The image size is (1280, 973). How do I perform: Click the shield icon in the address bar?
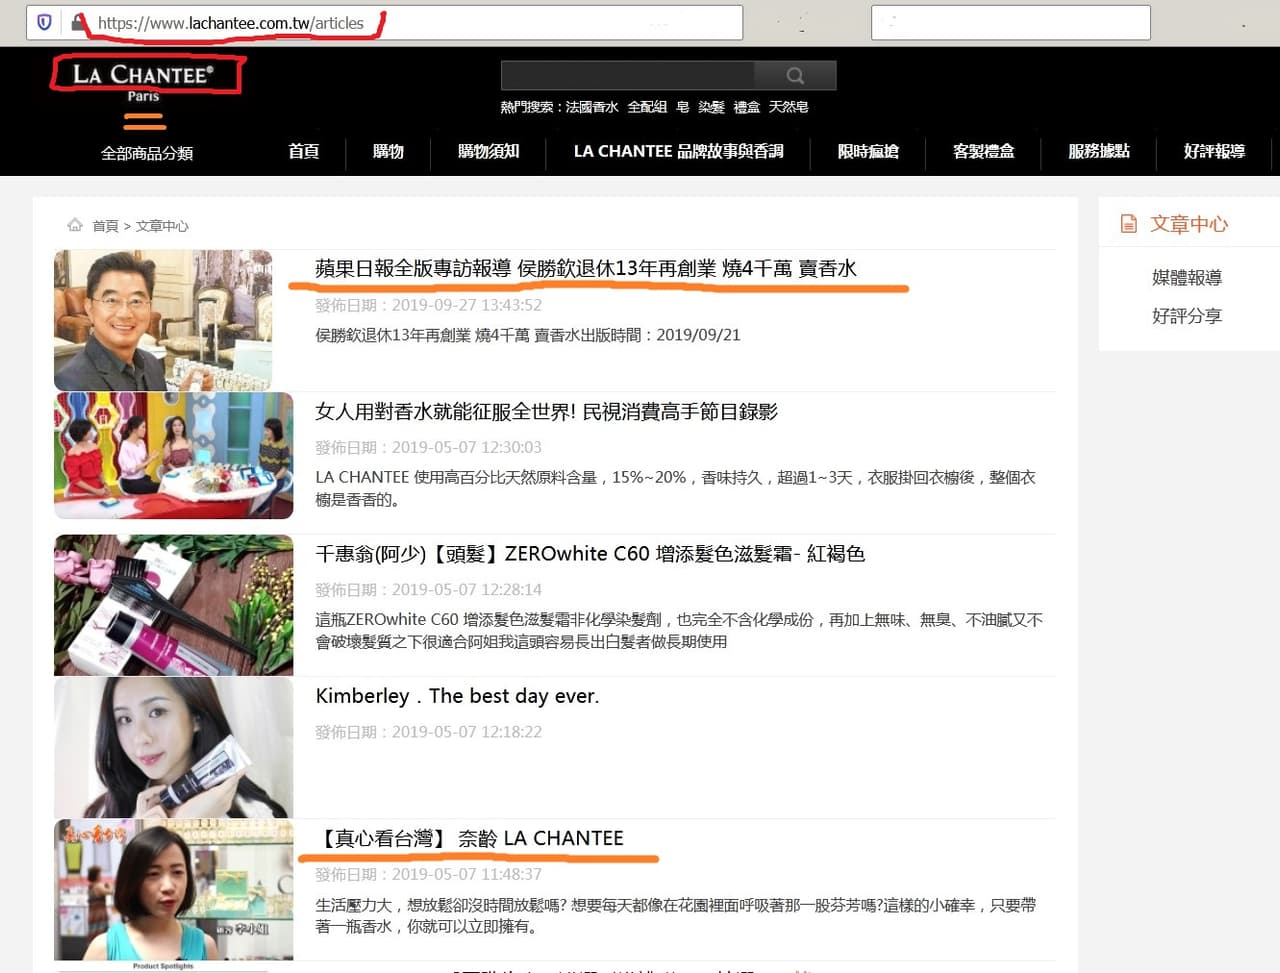pyautogui.click(x=44, y=22)
